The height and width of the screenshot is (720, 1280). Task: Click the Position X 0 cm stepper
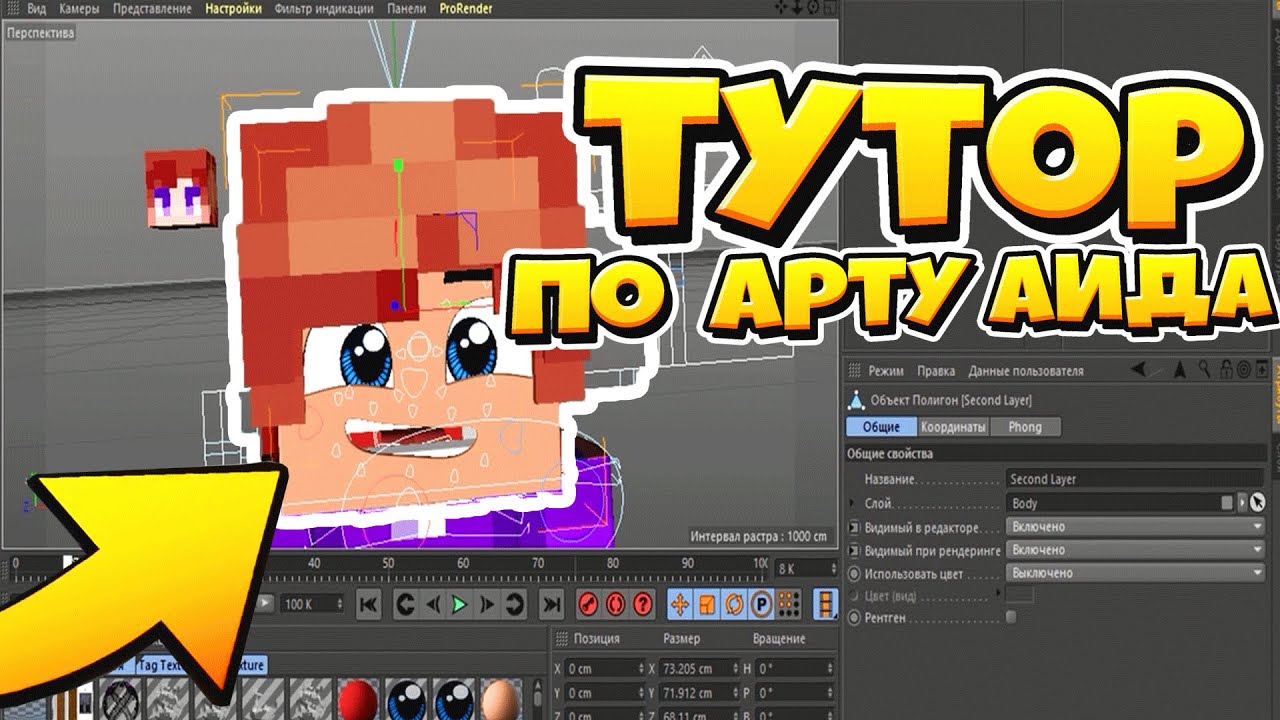pyautogui.click(x=642, y=668)
